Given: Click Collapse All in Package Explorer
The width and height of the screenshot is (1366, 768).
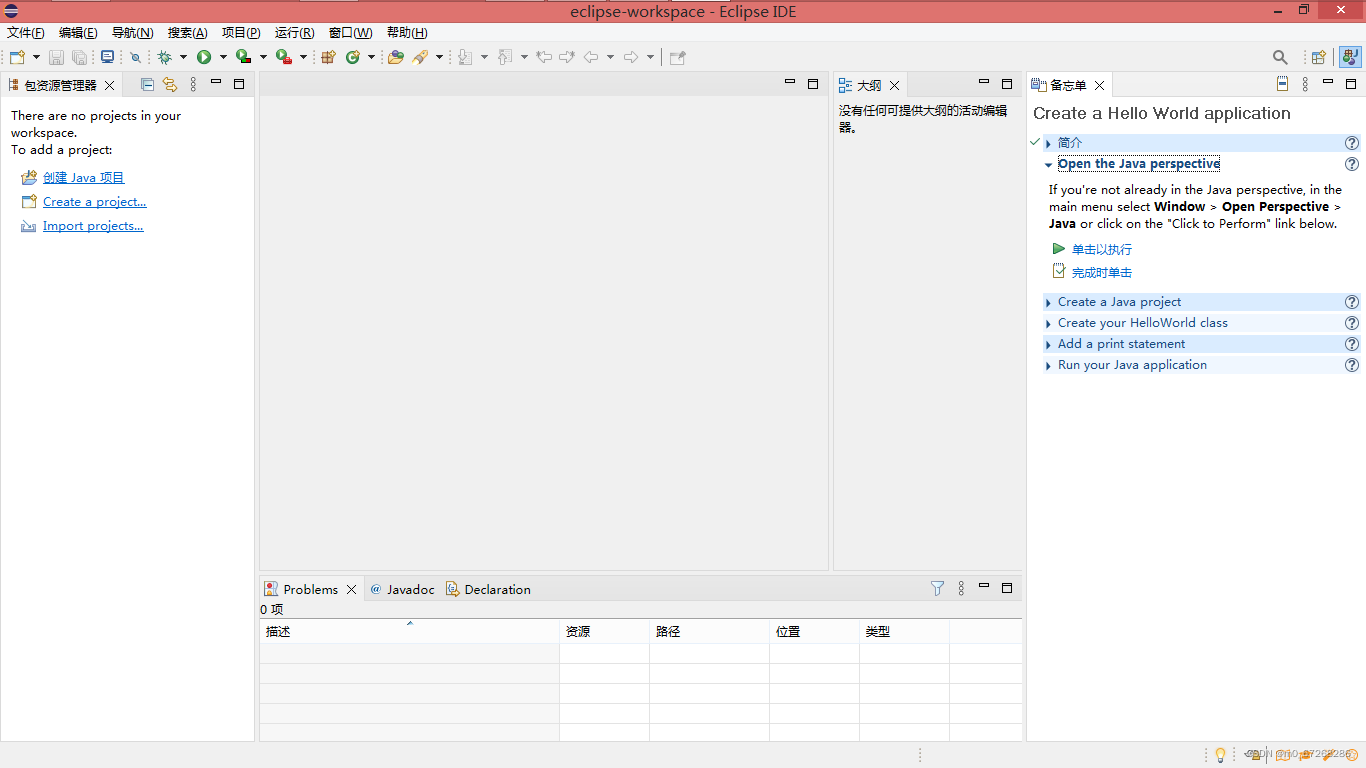Looking at the screenshot, I should [x=147, y=85].
